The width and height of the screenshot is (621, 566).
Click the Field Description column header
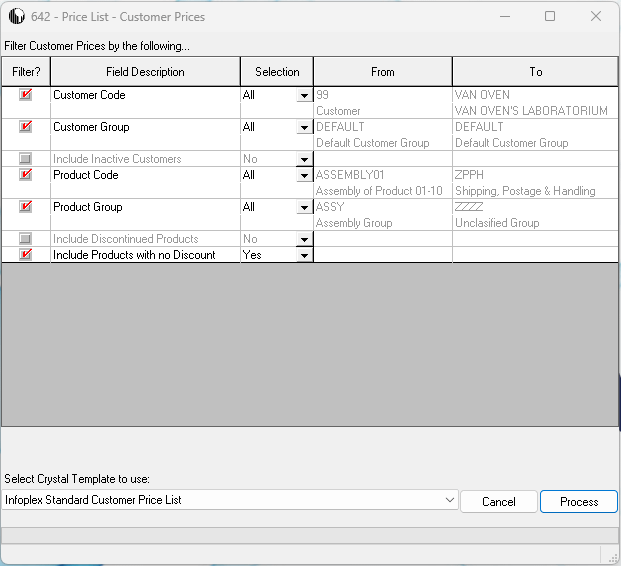coord(145,72)
